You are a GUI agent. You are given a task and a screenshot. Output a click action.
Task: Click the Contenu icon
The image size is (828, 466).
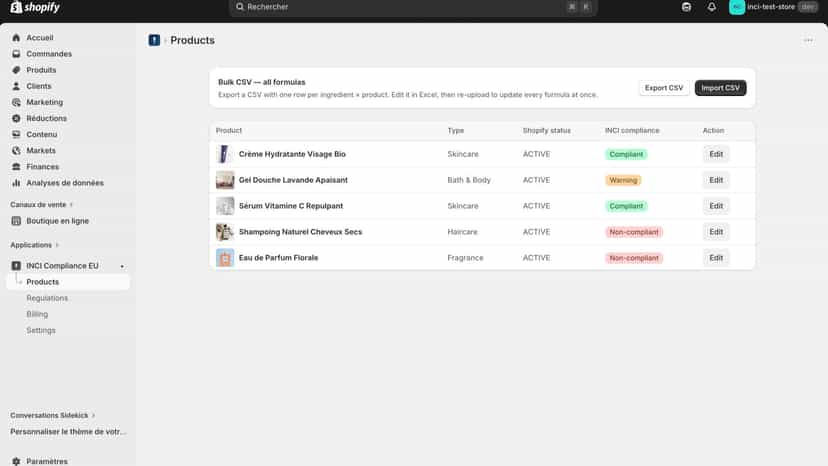(x=16, y=134)
